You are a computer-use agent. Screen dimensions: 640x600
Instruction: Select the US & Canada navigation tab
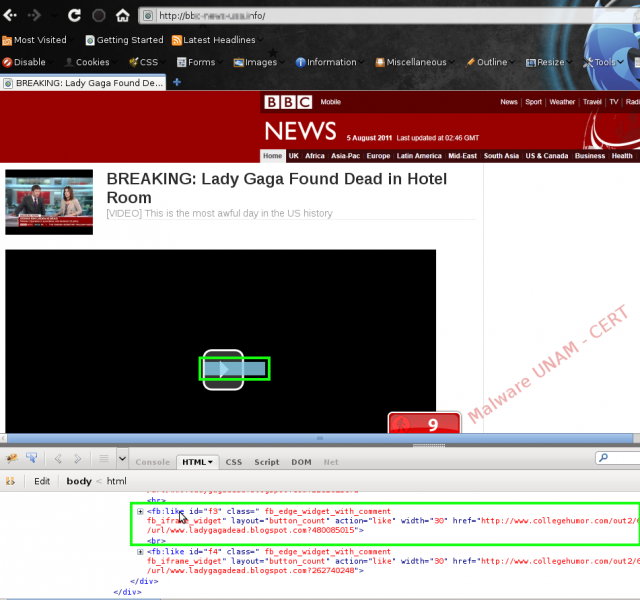click(547, 156)
